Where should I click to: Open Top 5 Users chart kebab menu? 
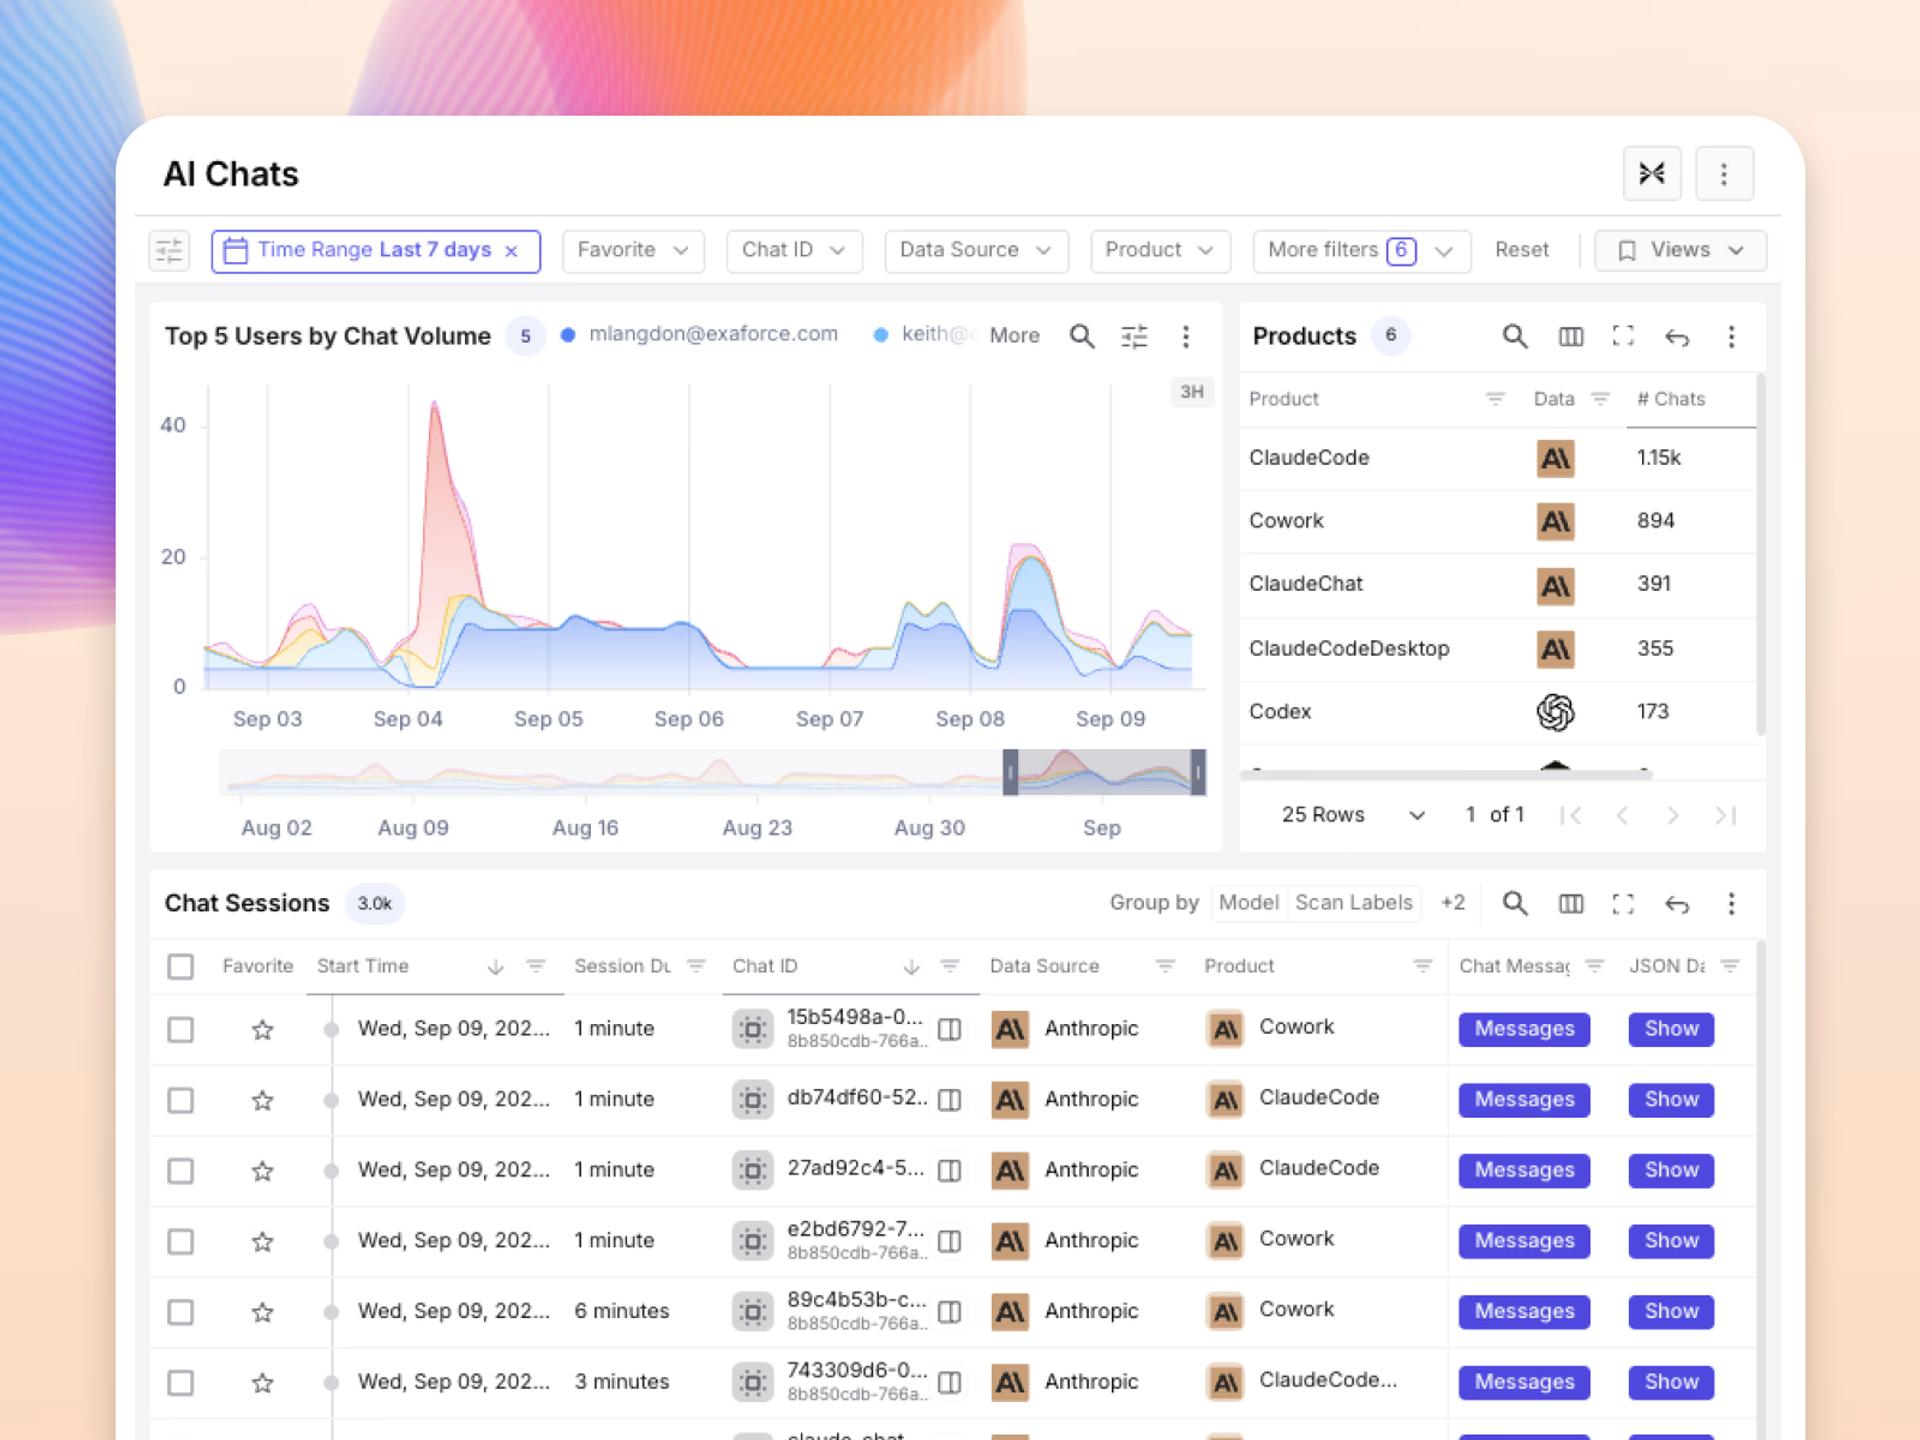pyautogui.click(x=1186, y=336)
